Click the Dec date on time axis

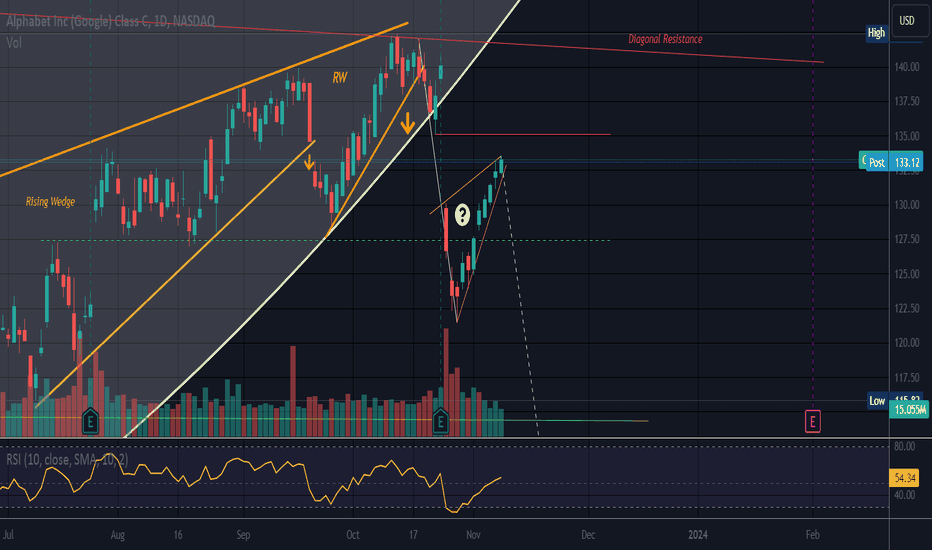point(588,535)
